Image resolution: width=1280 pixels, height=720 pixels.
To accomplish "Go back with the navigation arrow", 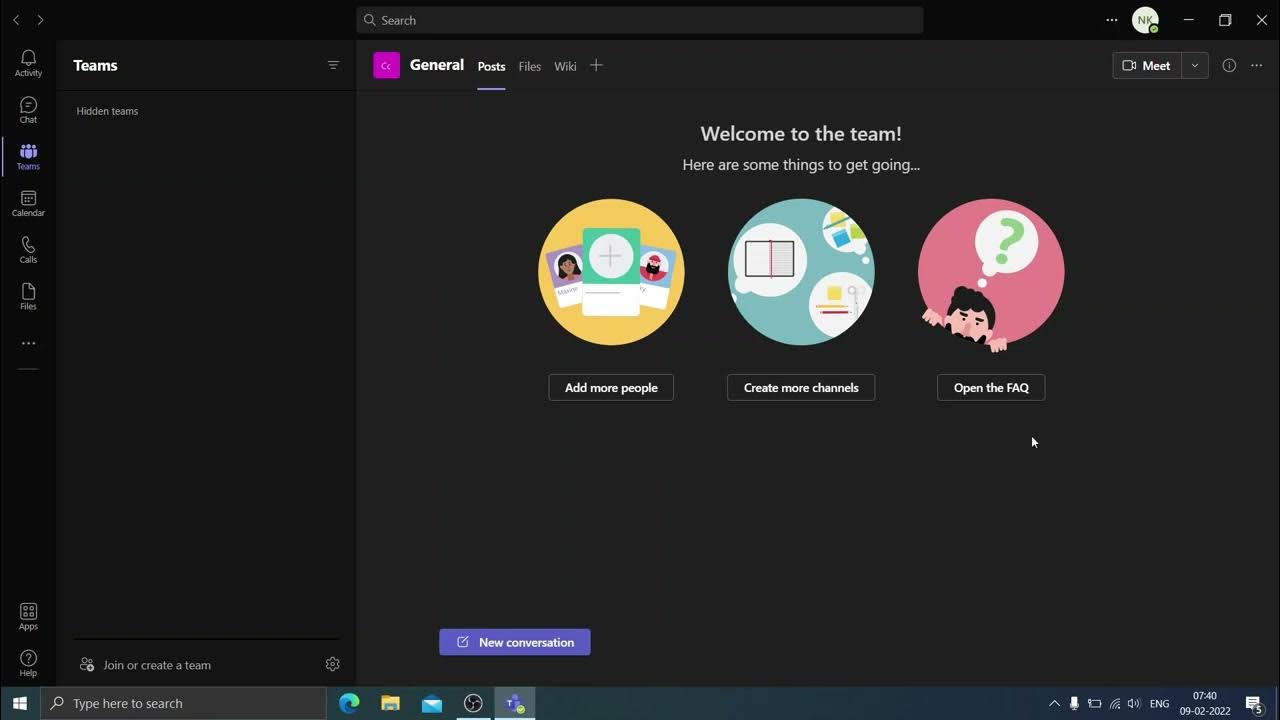I will [16, 20].
